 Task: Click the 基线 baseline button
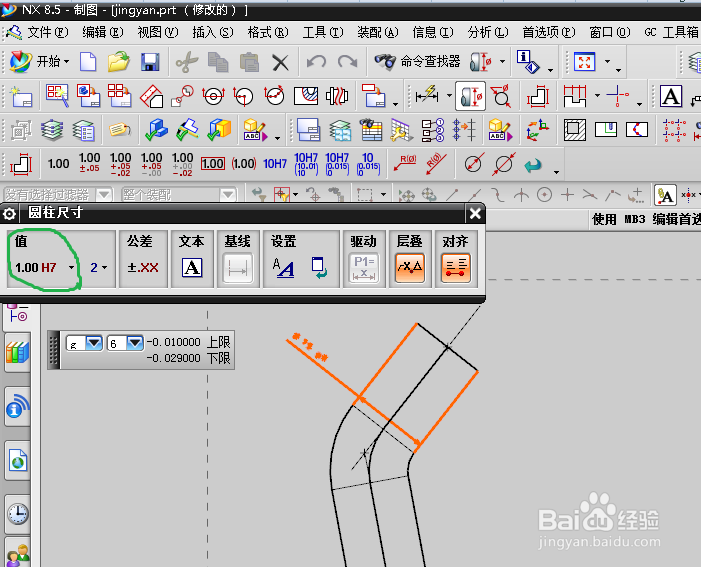click(x=237, y=268)
